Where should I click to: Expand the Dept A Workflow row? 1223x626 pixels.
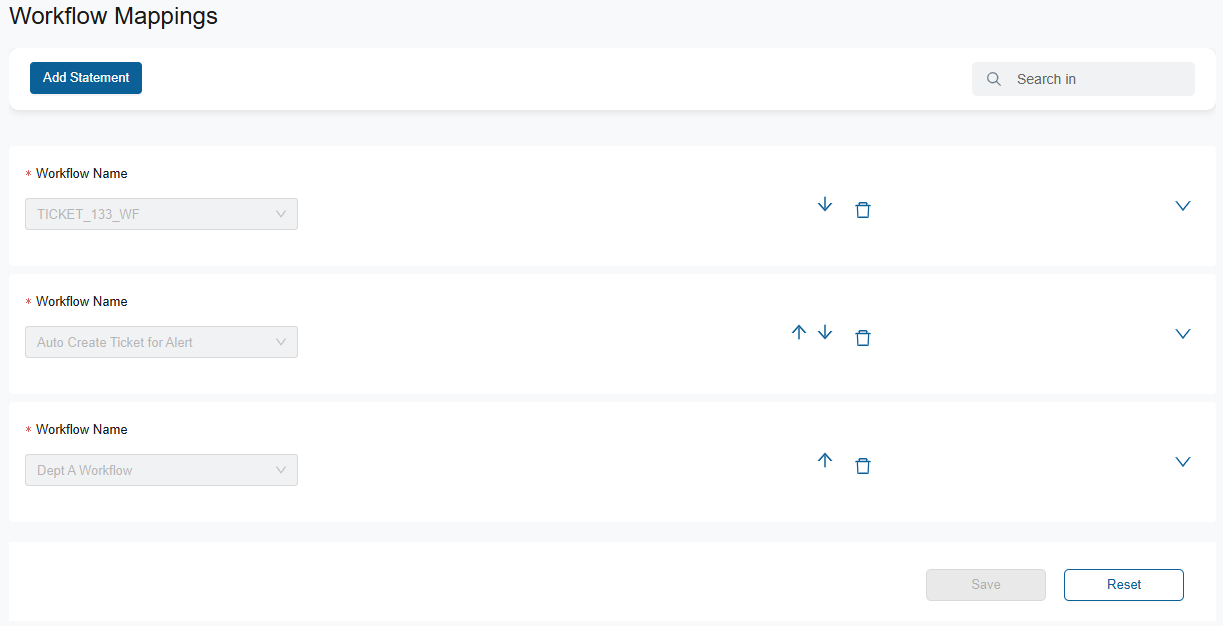(x=1183, y=462)
